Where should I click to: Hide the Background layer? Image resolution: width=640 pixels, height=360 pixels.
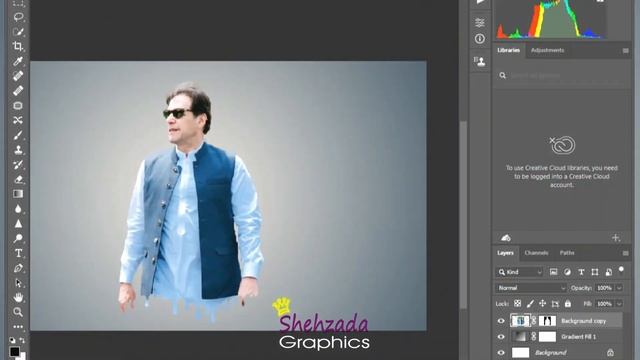coord(501,352)
